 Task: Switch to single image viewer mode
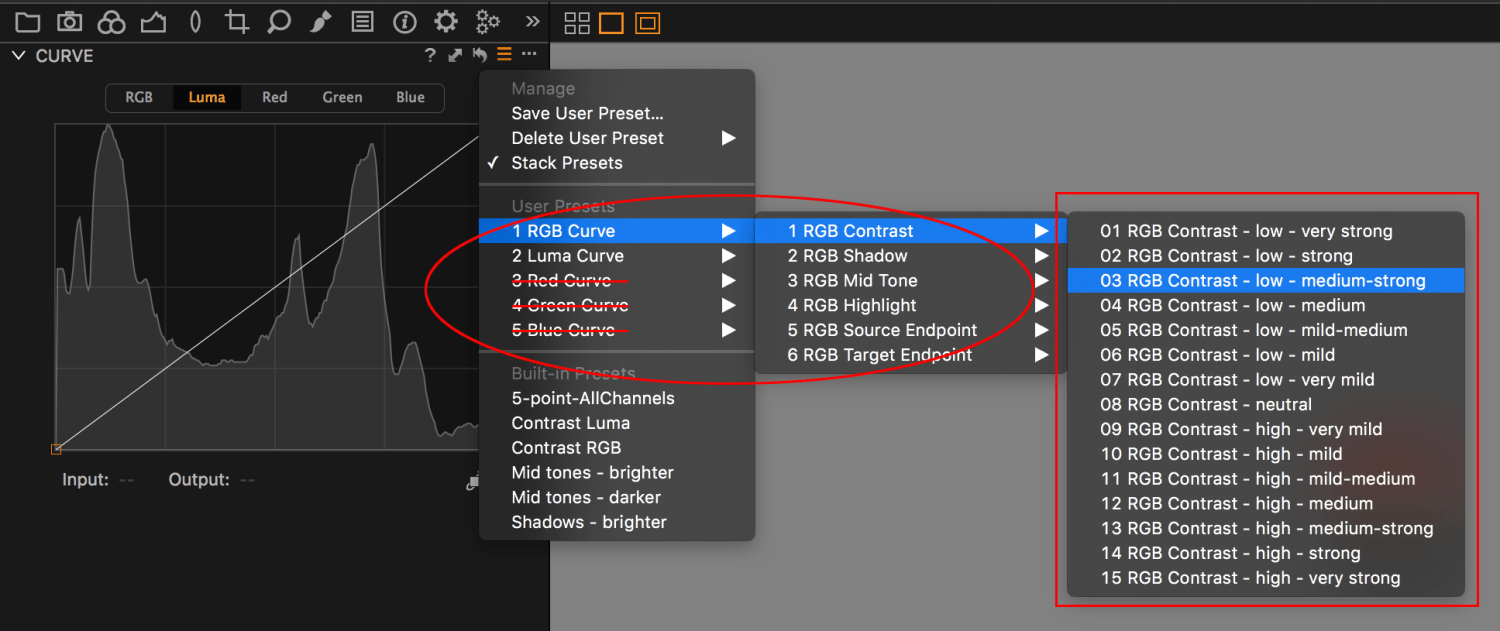[612, 22]
